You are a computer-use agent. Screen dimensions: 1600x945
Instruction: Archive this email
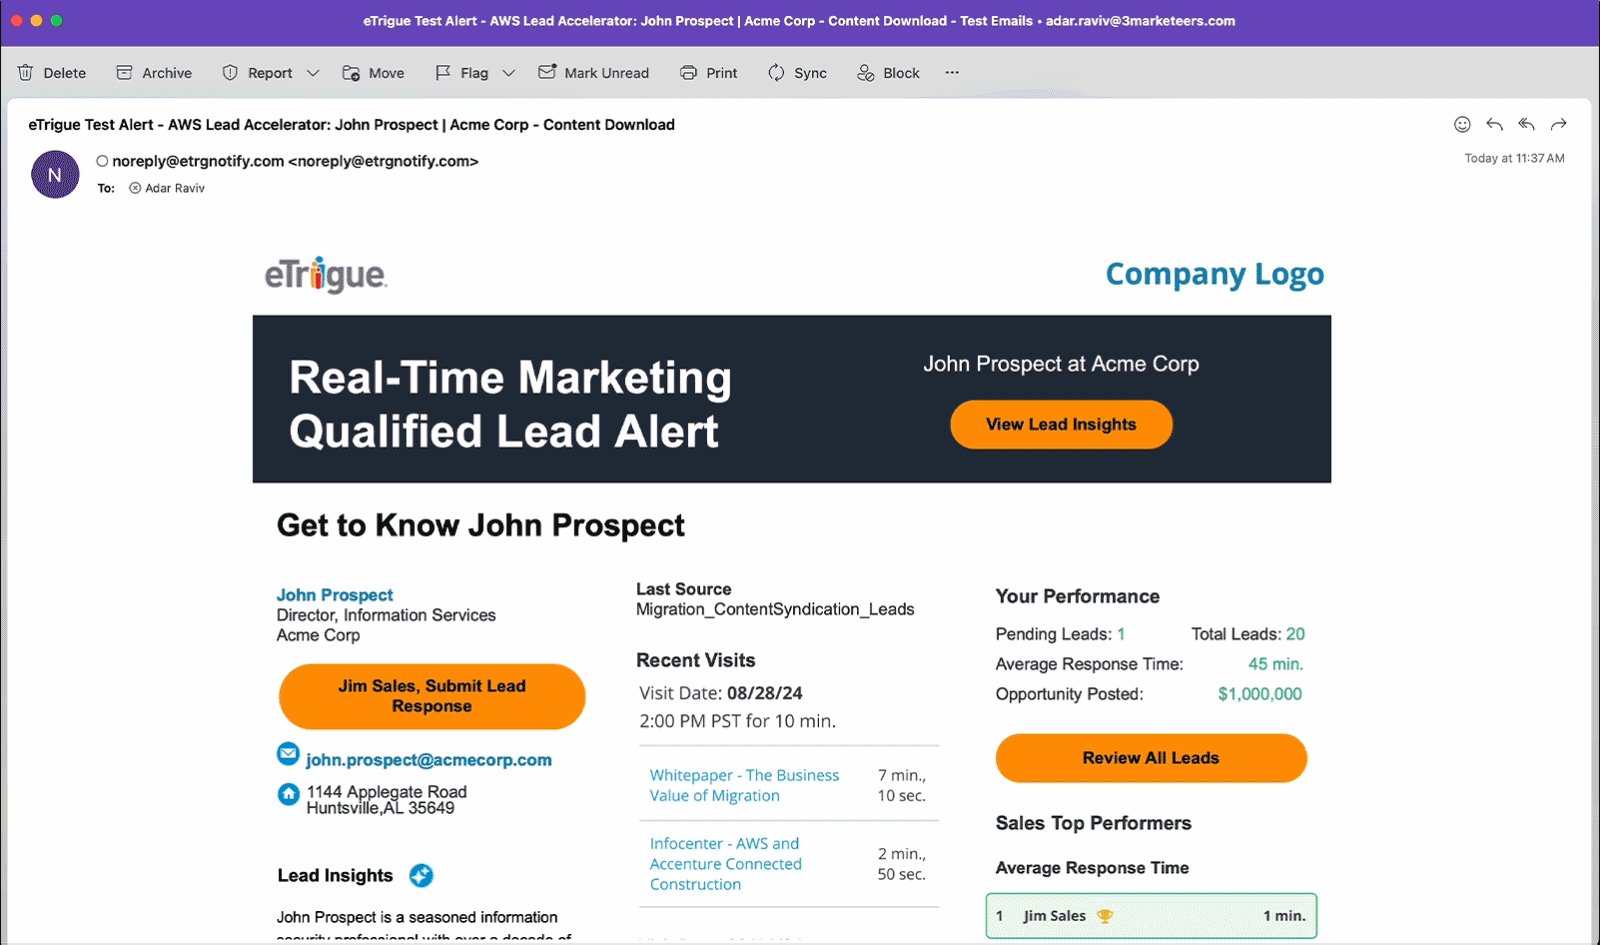(x=154, y=73)
